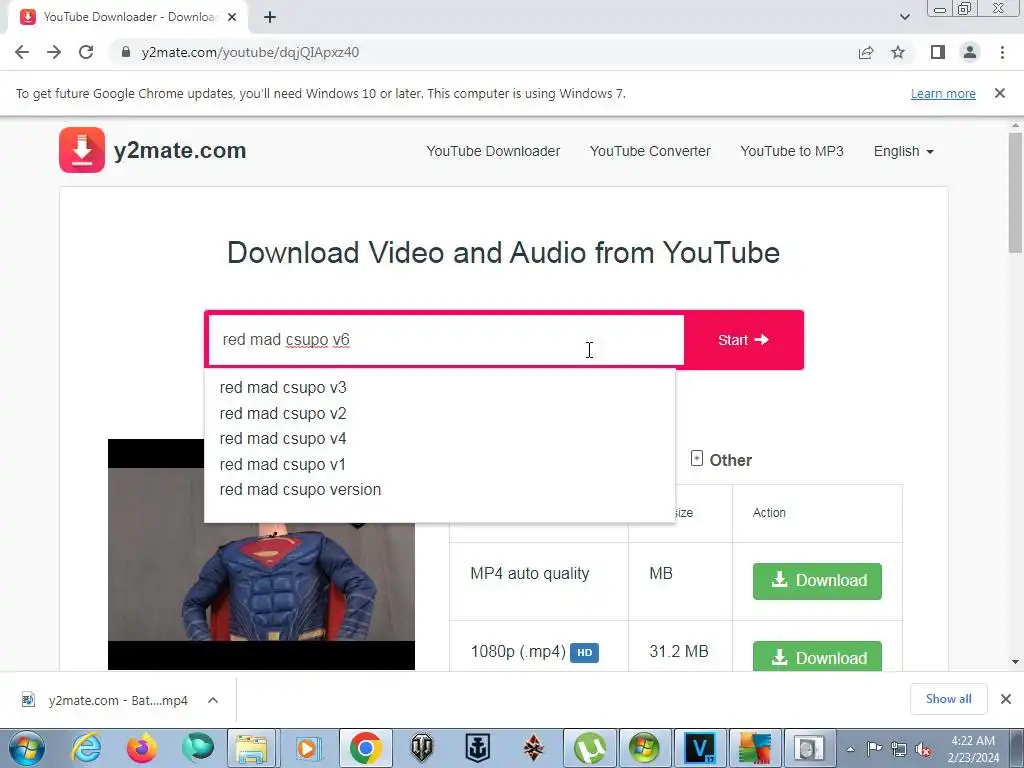Open the Chrome profile menu

click(x=970, y=52)
